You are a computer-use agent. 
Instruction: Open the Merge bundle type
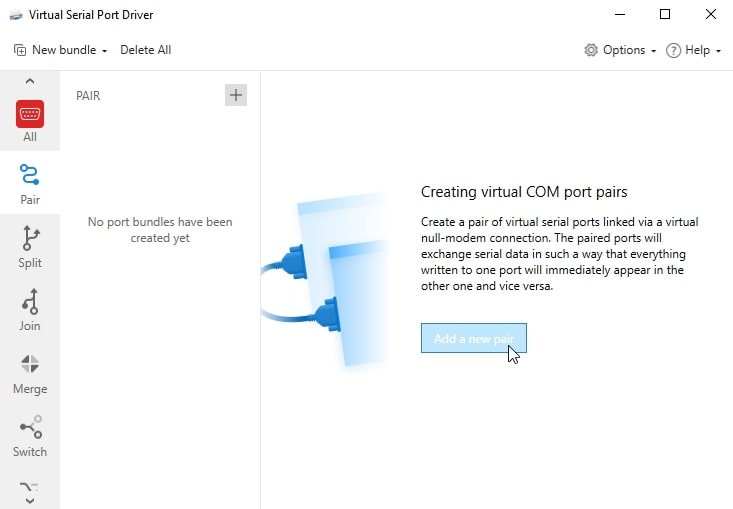point(30,373)
